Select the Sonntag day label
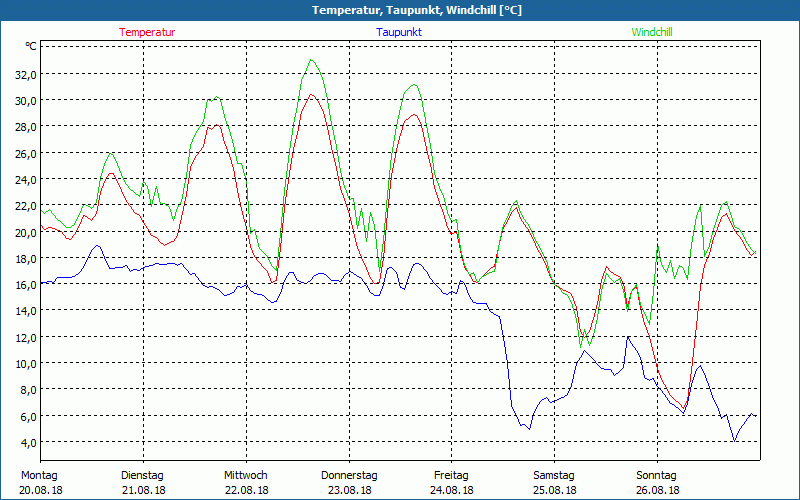800x500 pixels. (656, 475)
